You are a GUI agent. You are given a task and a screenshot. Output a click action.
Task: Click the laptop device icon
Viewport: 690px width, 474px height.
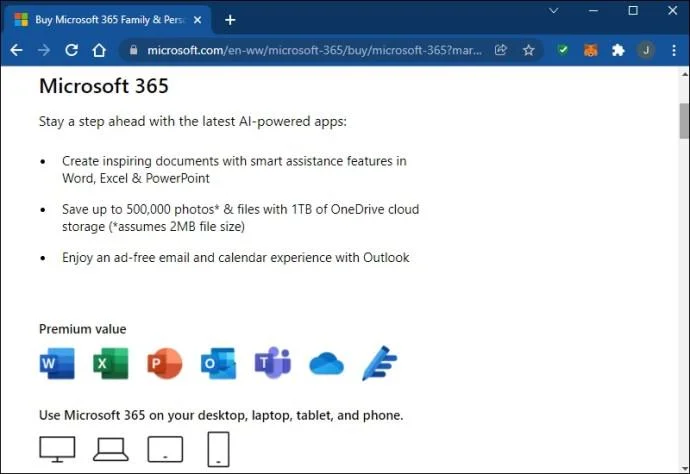[x=111, y=449]
